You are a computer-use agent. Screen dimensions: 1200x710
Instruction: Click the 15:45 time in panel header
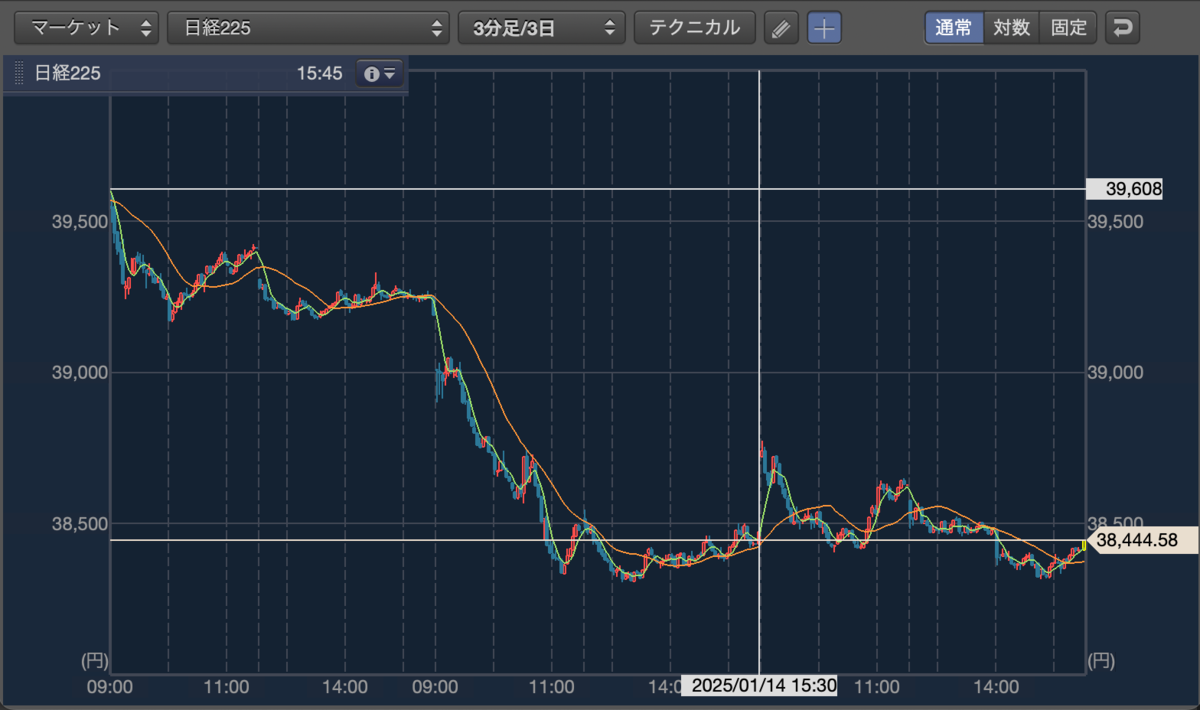320,74
